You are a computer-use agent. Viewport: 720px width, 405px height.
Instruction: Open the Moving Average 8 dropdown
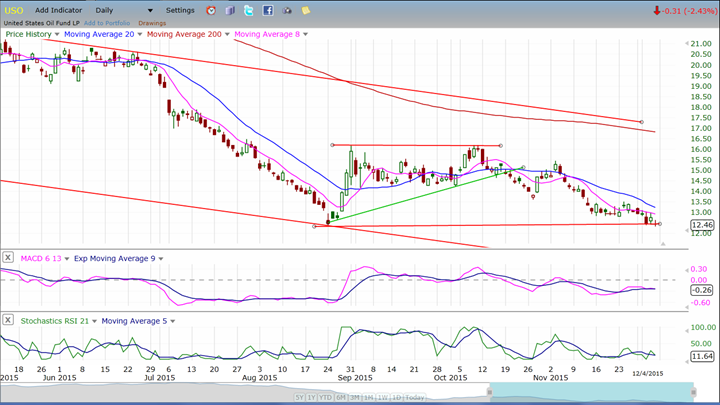[x=307, y=34]
